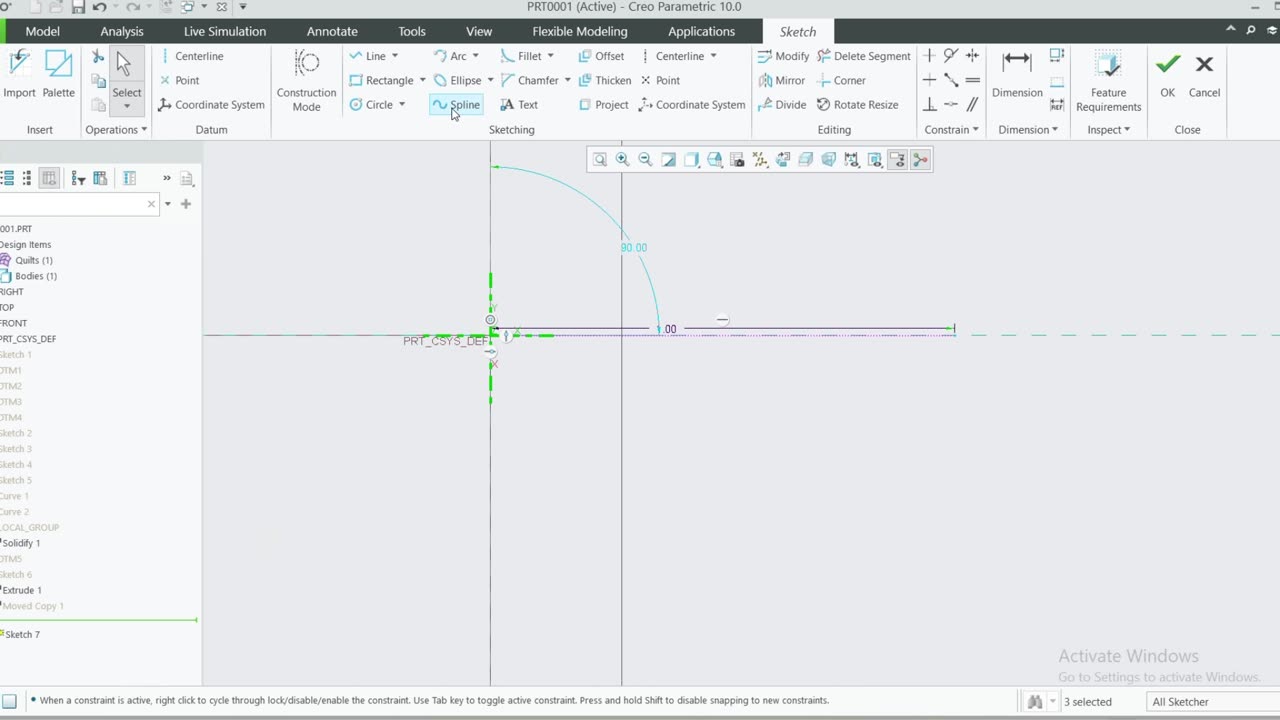Expand the Operations group dropdown
1280x720 pixels.
117,129
